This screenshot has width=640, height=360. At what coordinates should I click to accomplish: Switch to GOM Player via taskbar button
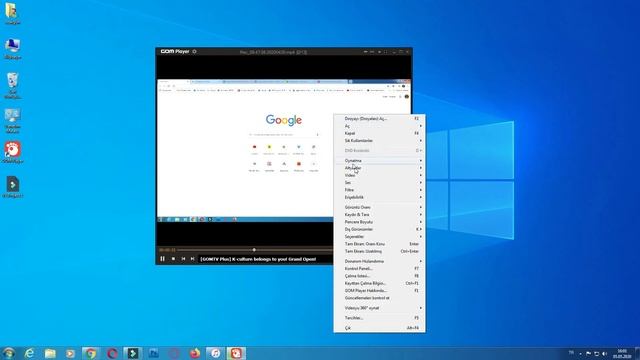(x=236, y=353)
